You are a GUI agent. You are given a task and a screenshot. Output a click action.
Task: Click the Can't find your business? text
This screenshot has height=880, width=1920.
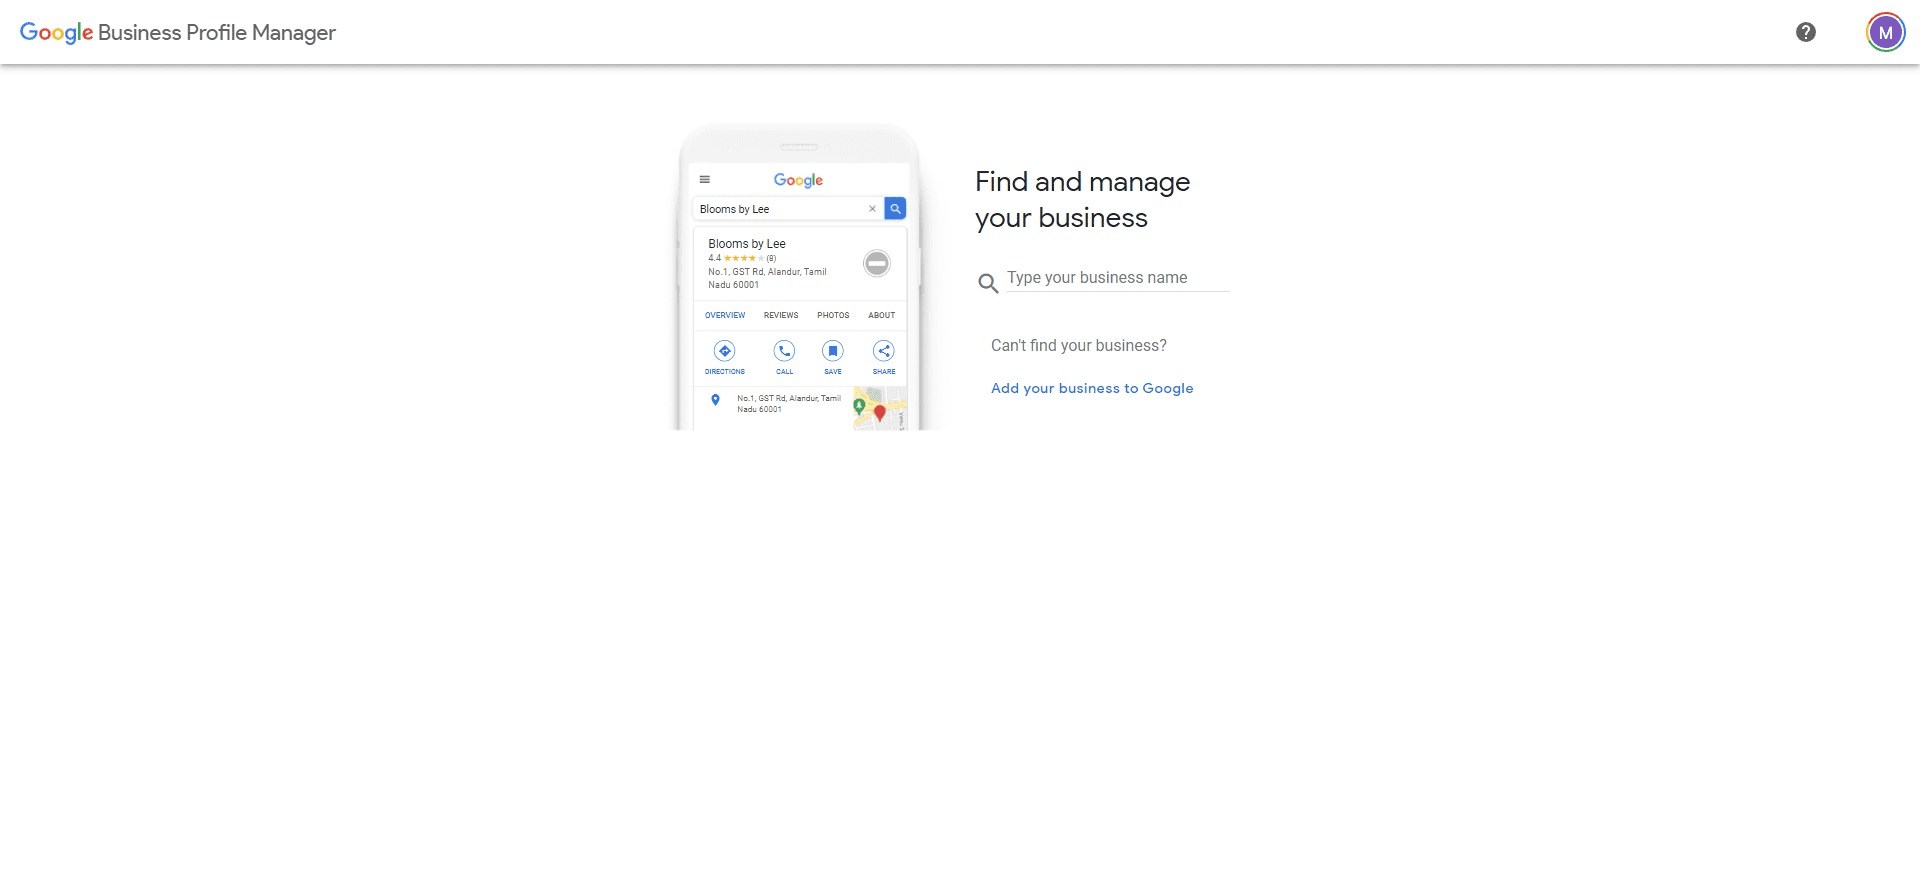(1079, 346)
